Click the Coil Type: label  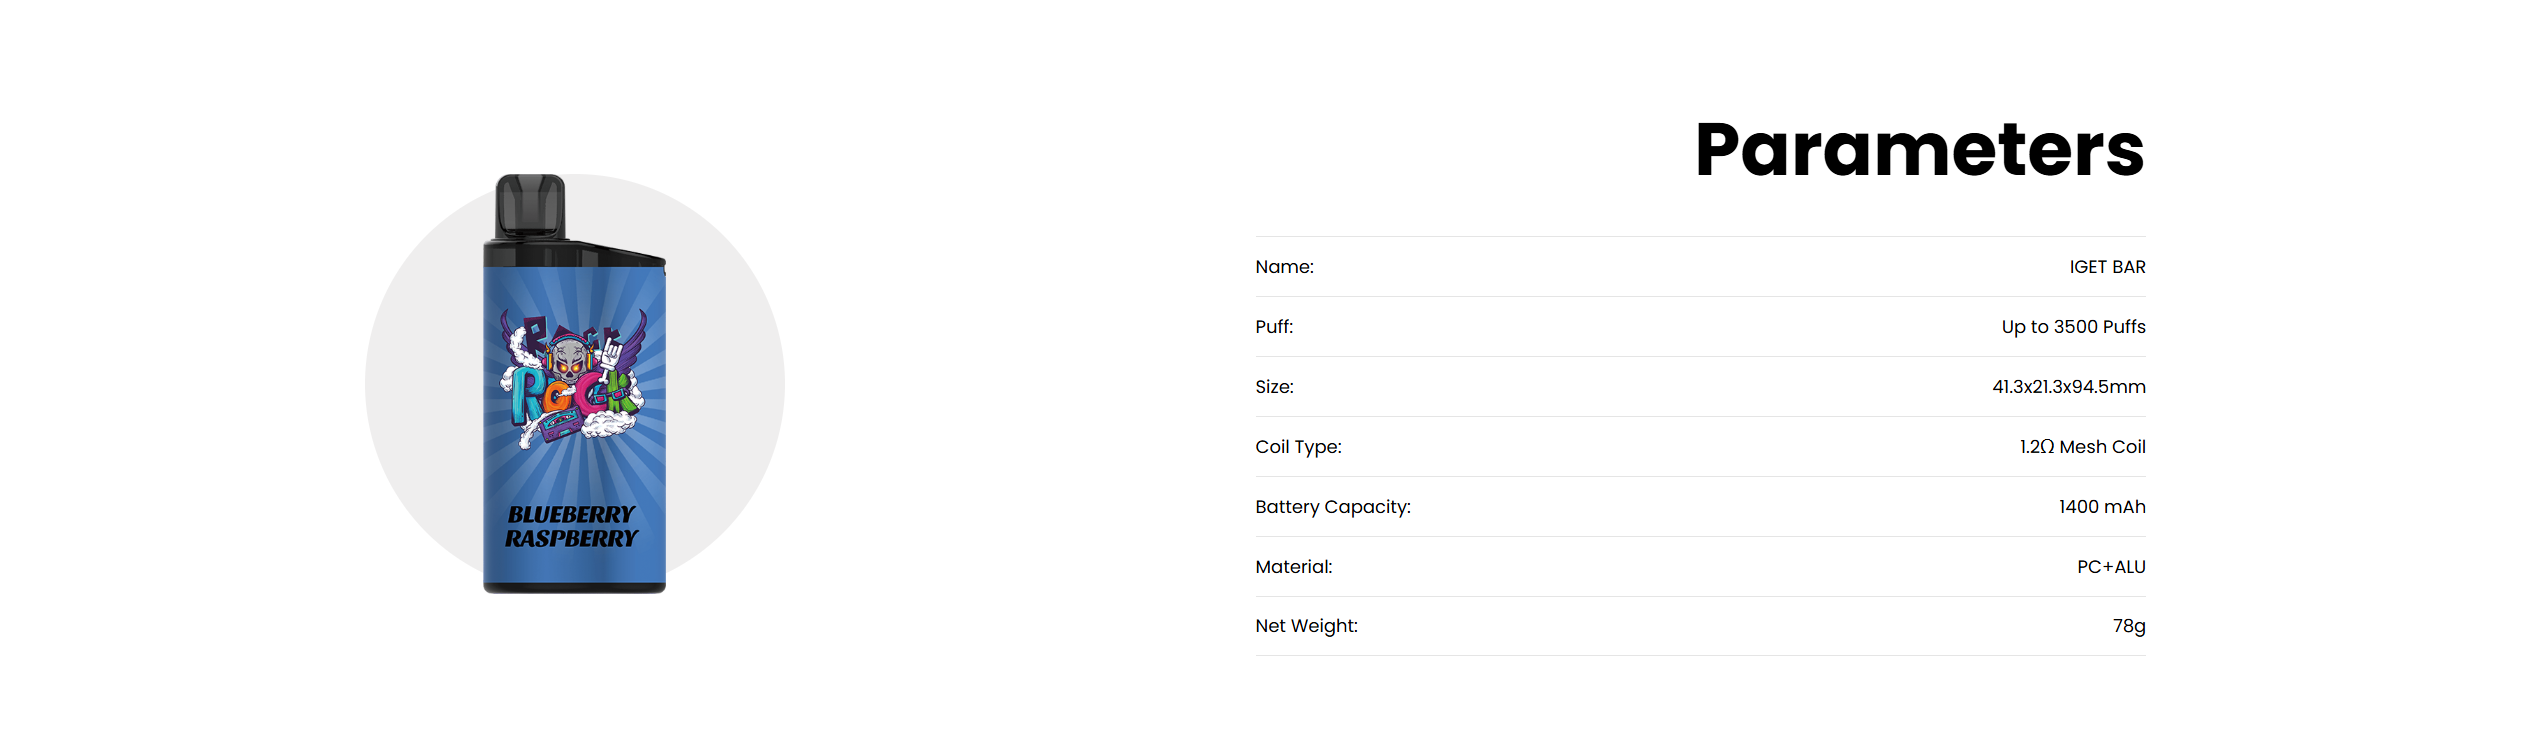click(x=1298, y=447)
